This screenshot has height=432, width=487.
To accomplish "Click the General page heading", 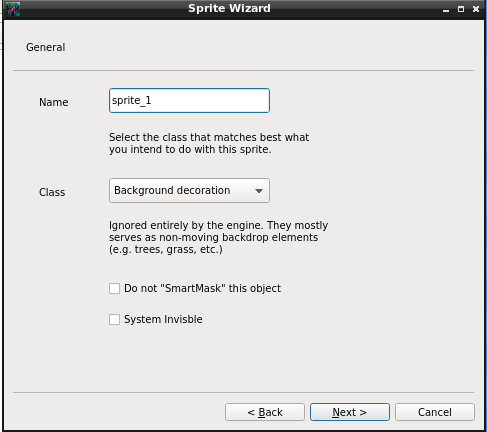I will click(x=46, y=47).
